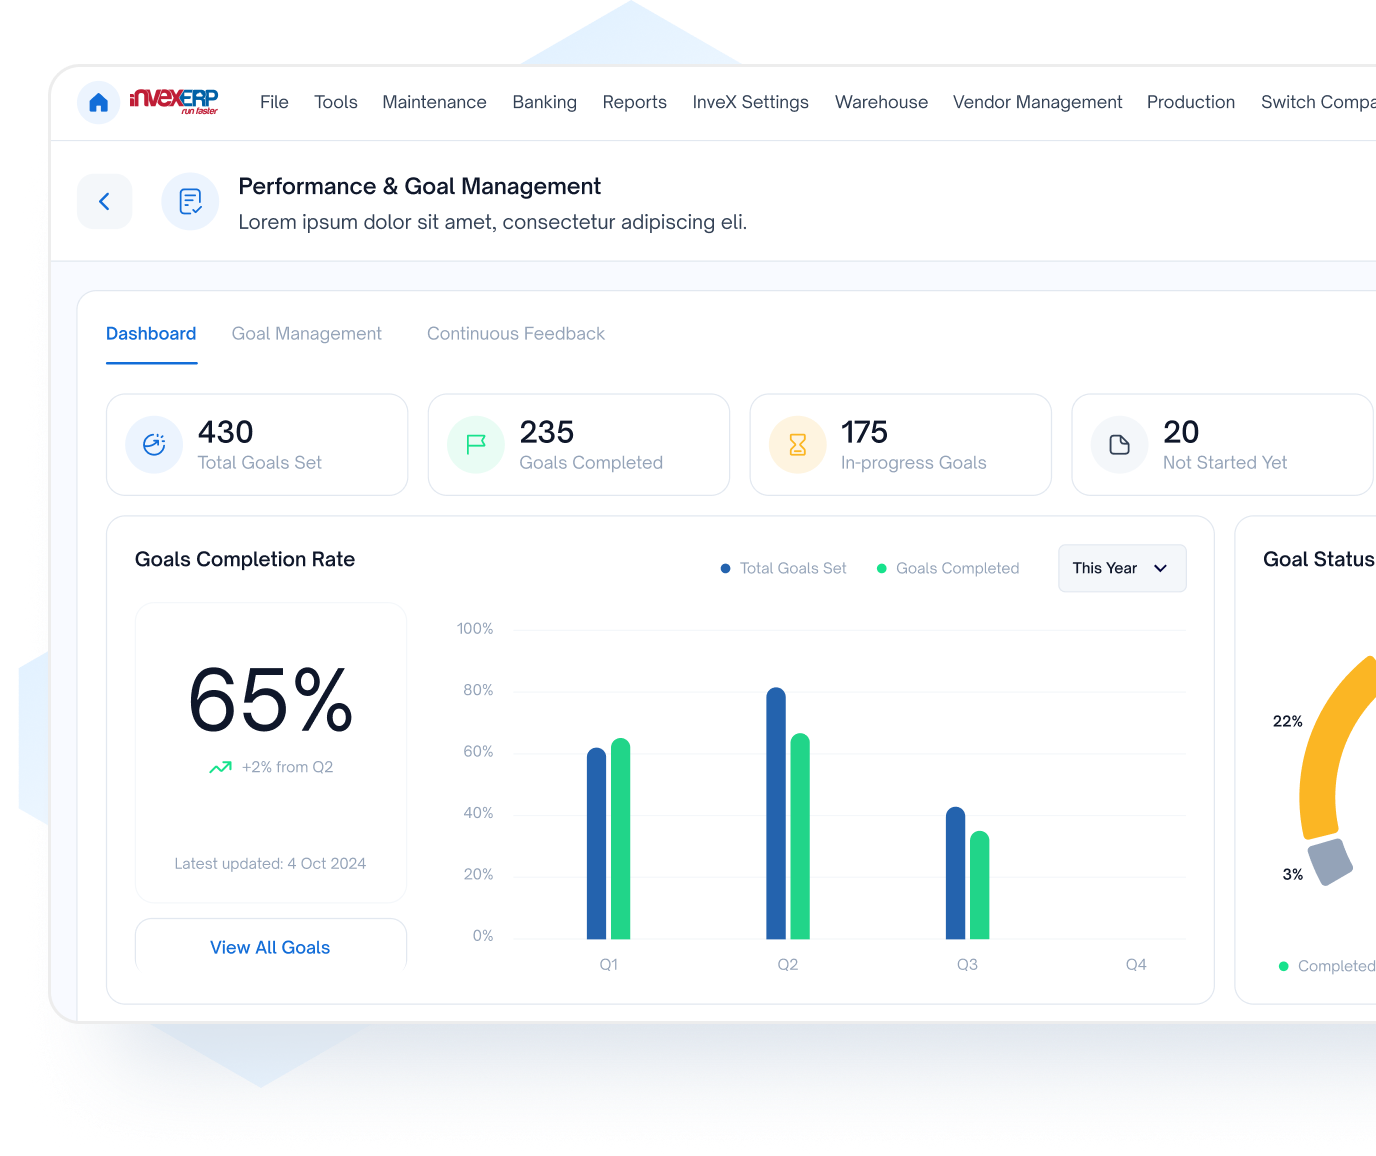Screen dimensions: 1376x1156
Task: Click the View All Goals button
Action: click(270, 946)
